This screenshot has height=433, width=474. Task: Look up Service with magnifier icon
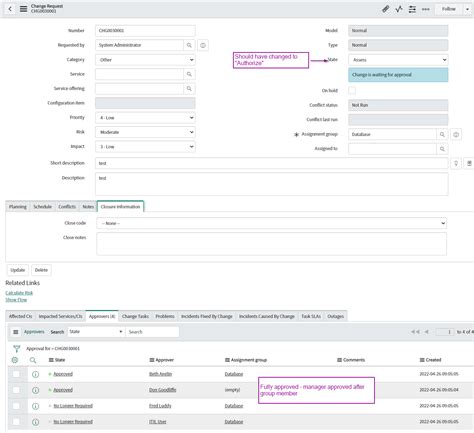[189, 74]
